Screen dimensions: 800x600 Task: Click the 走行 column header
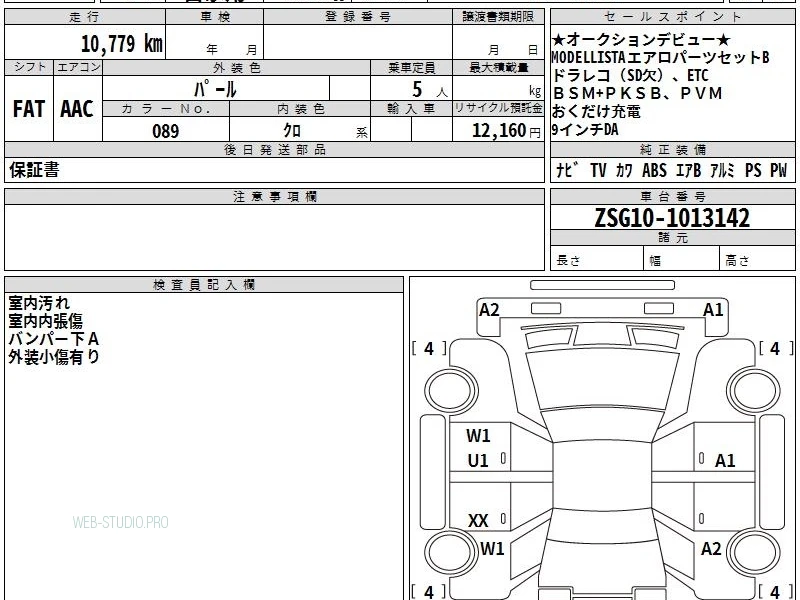[x=85, y=17]
